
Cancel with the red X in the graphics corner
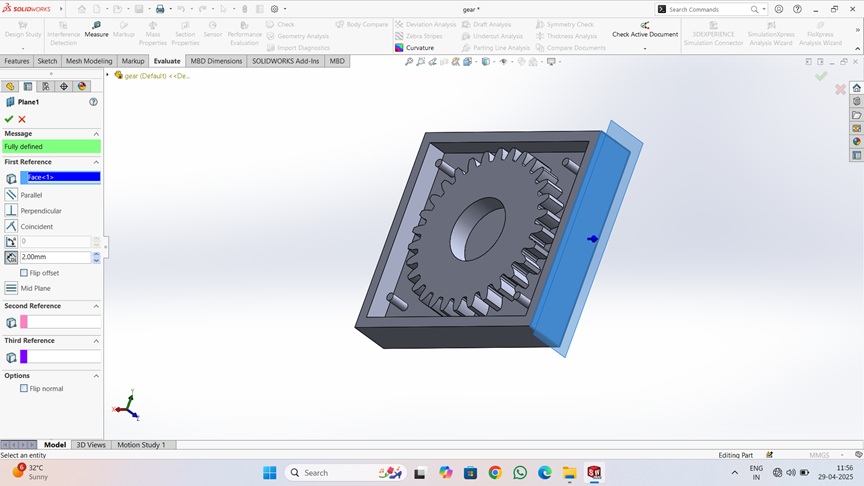pos(840,89)
